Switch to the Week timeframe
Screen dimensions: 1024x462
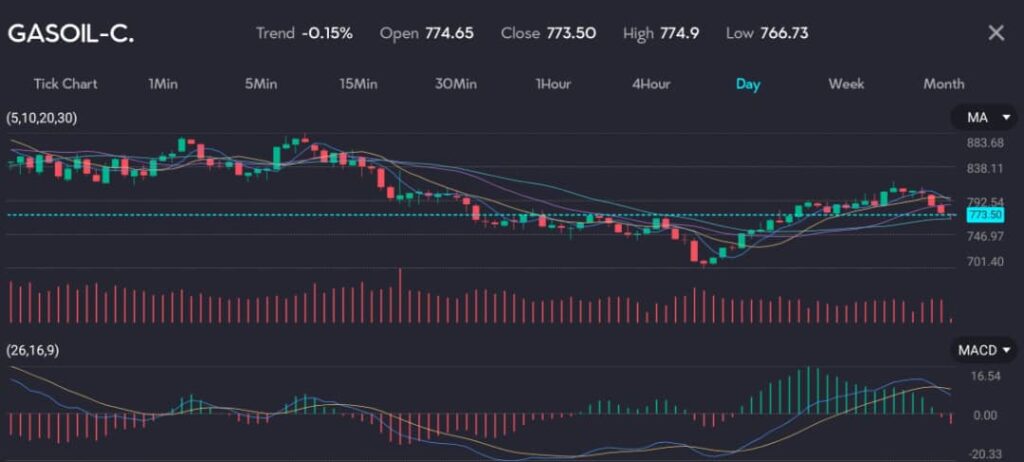846,84
